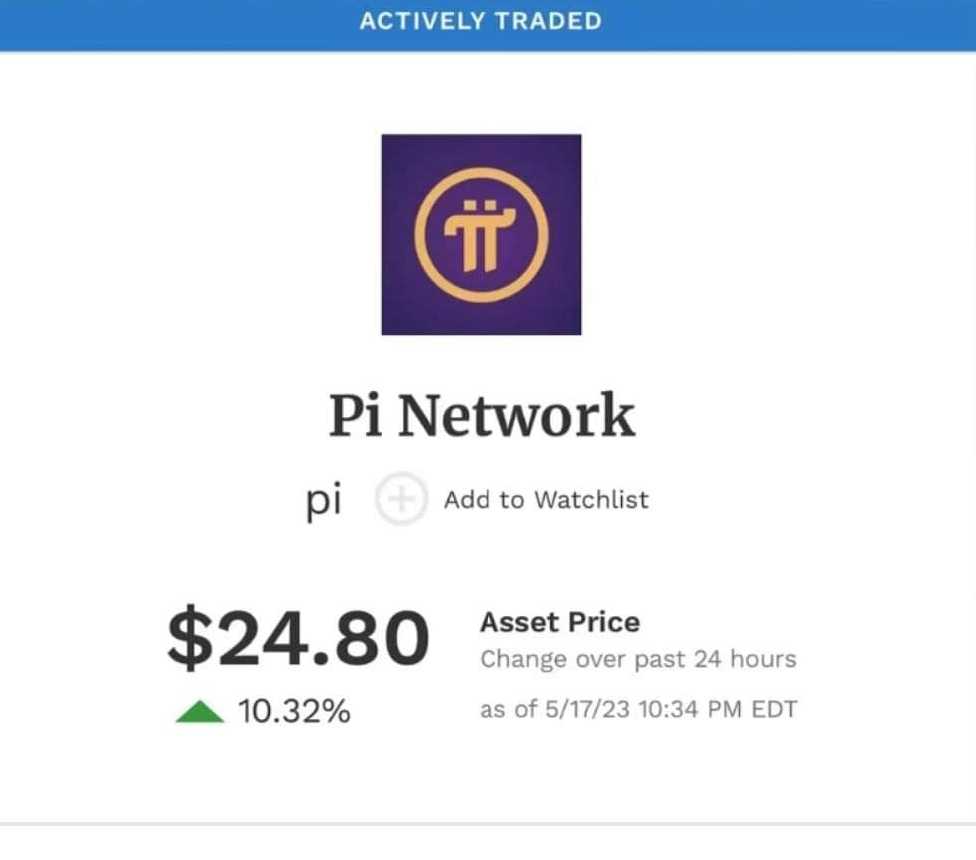This screenshot has width=976, height=860.
Task: Click the orange pi symbol in the logo
Action: [481, 236]
